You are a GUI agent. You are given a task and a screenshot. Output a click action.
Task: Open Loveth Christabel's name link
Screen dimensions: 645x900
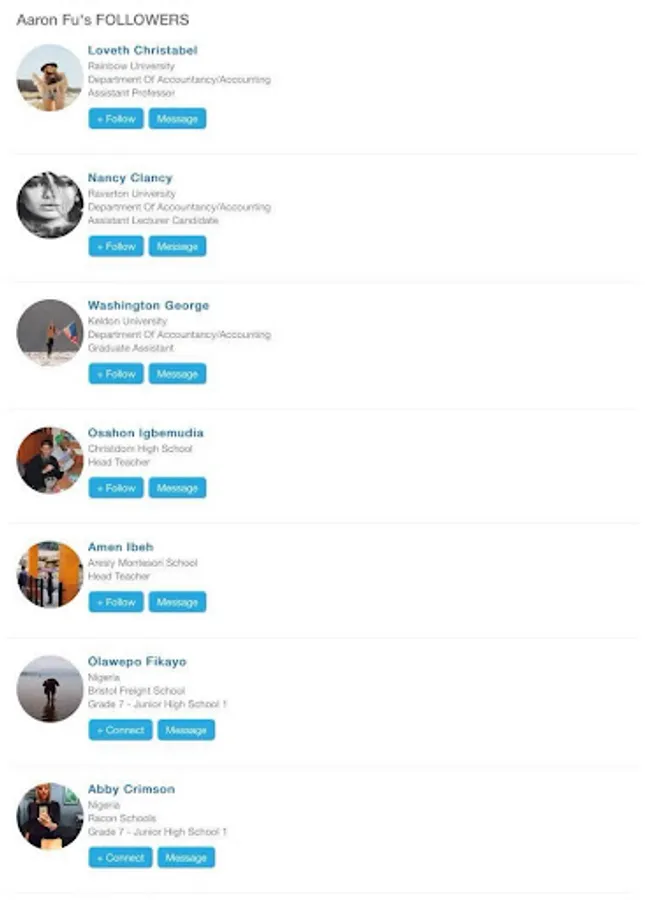click(x=142, y=51)
